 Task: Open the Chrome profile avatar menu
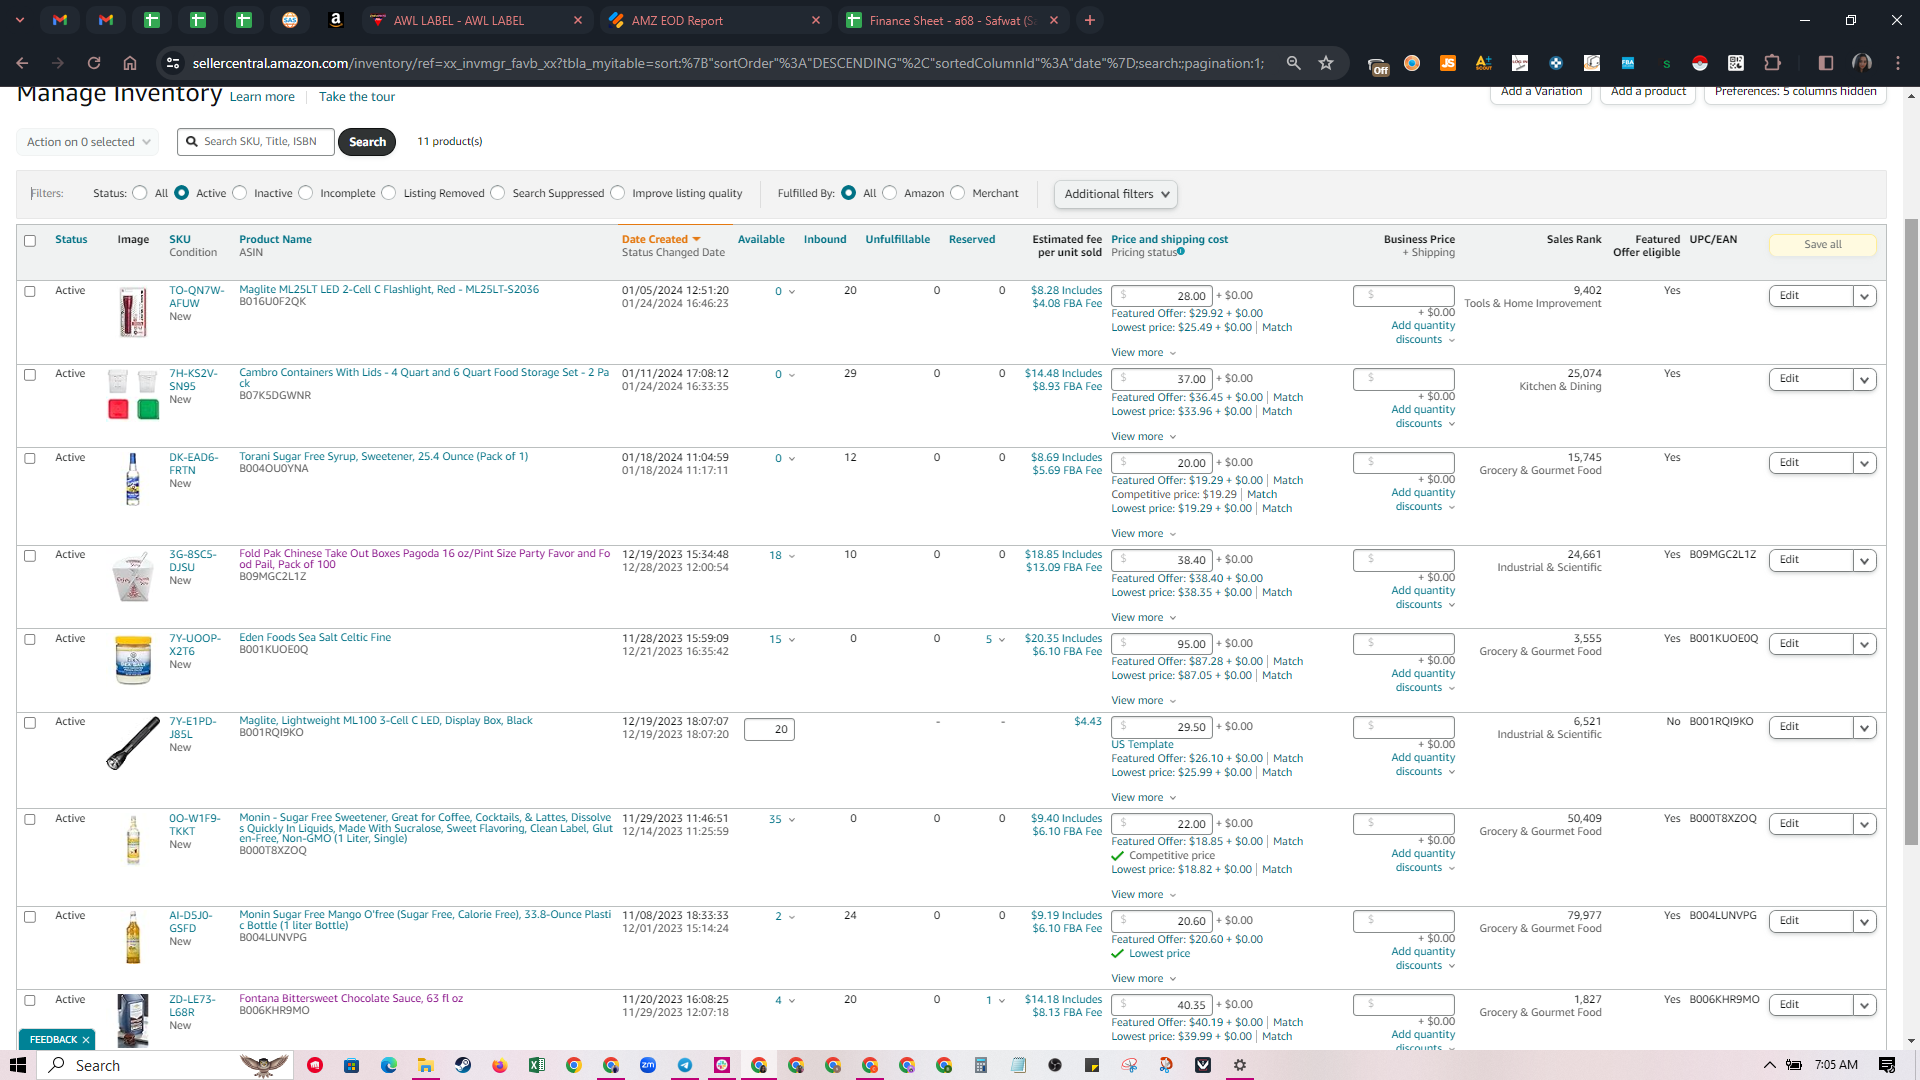(1862, 63)
